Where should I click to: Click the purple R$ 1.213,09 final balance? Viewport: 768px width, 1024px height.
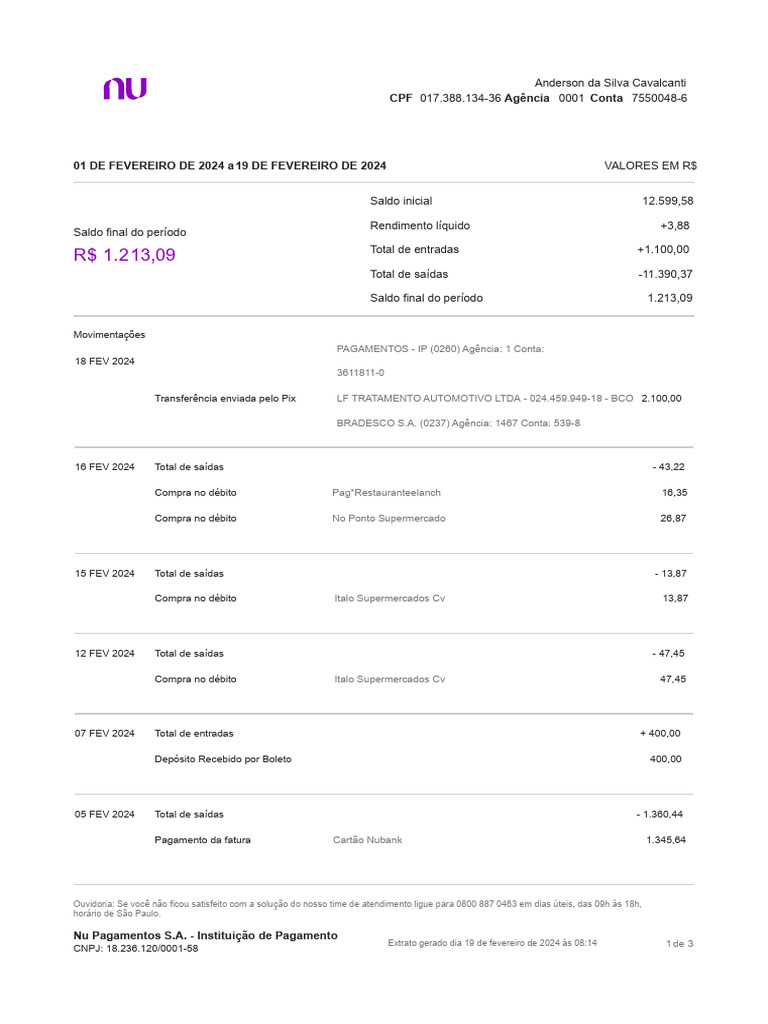124,255
